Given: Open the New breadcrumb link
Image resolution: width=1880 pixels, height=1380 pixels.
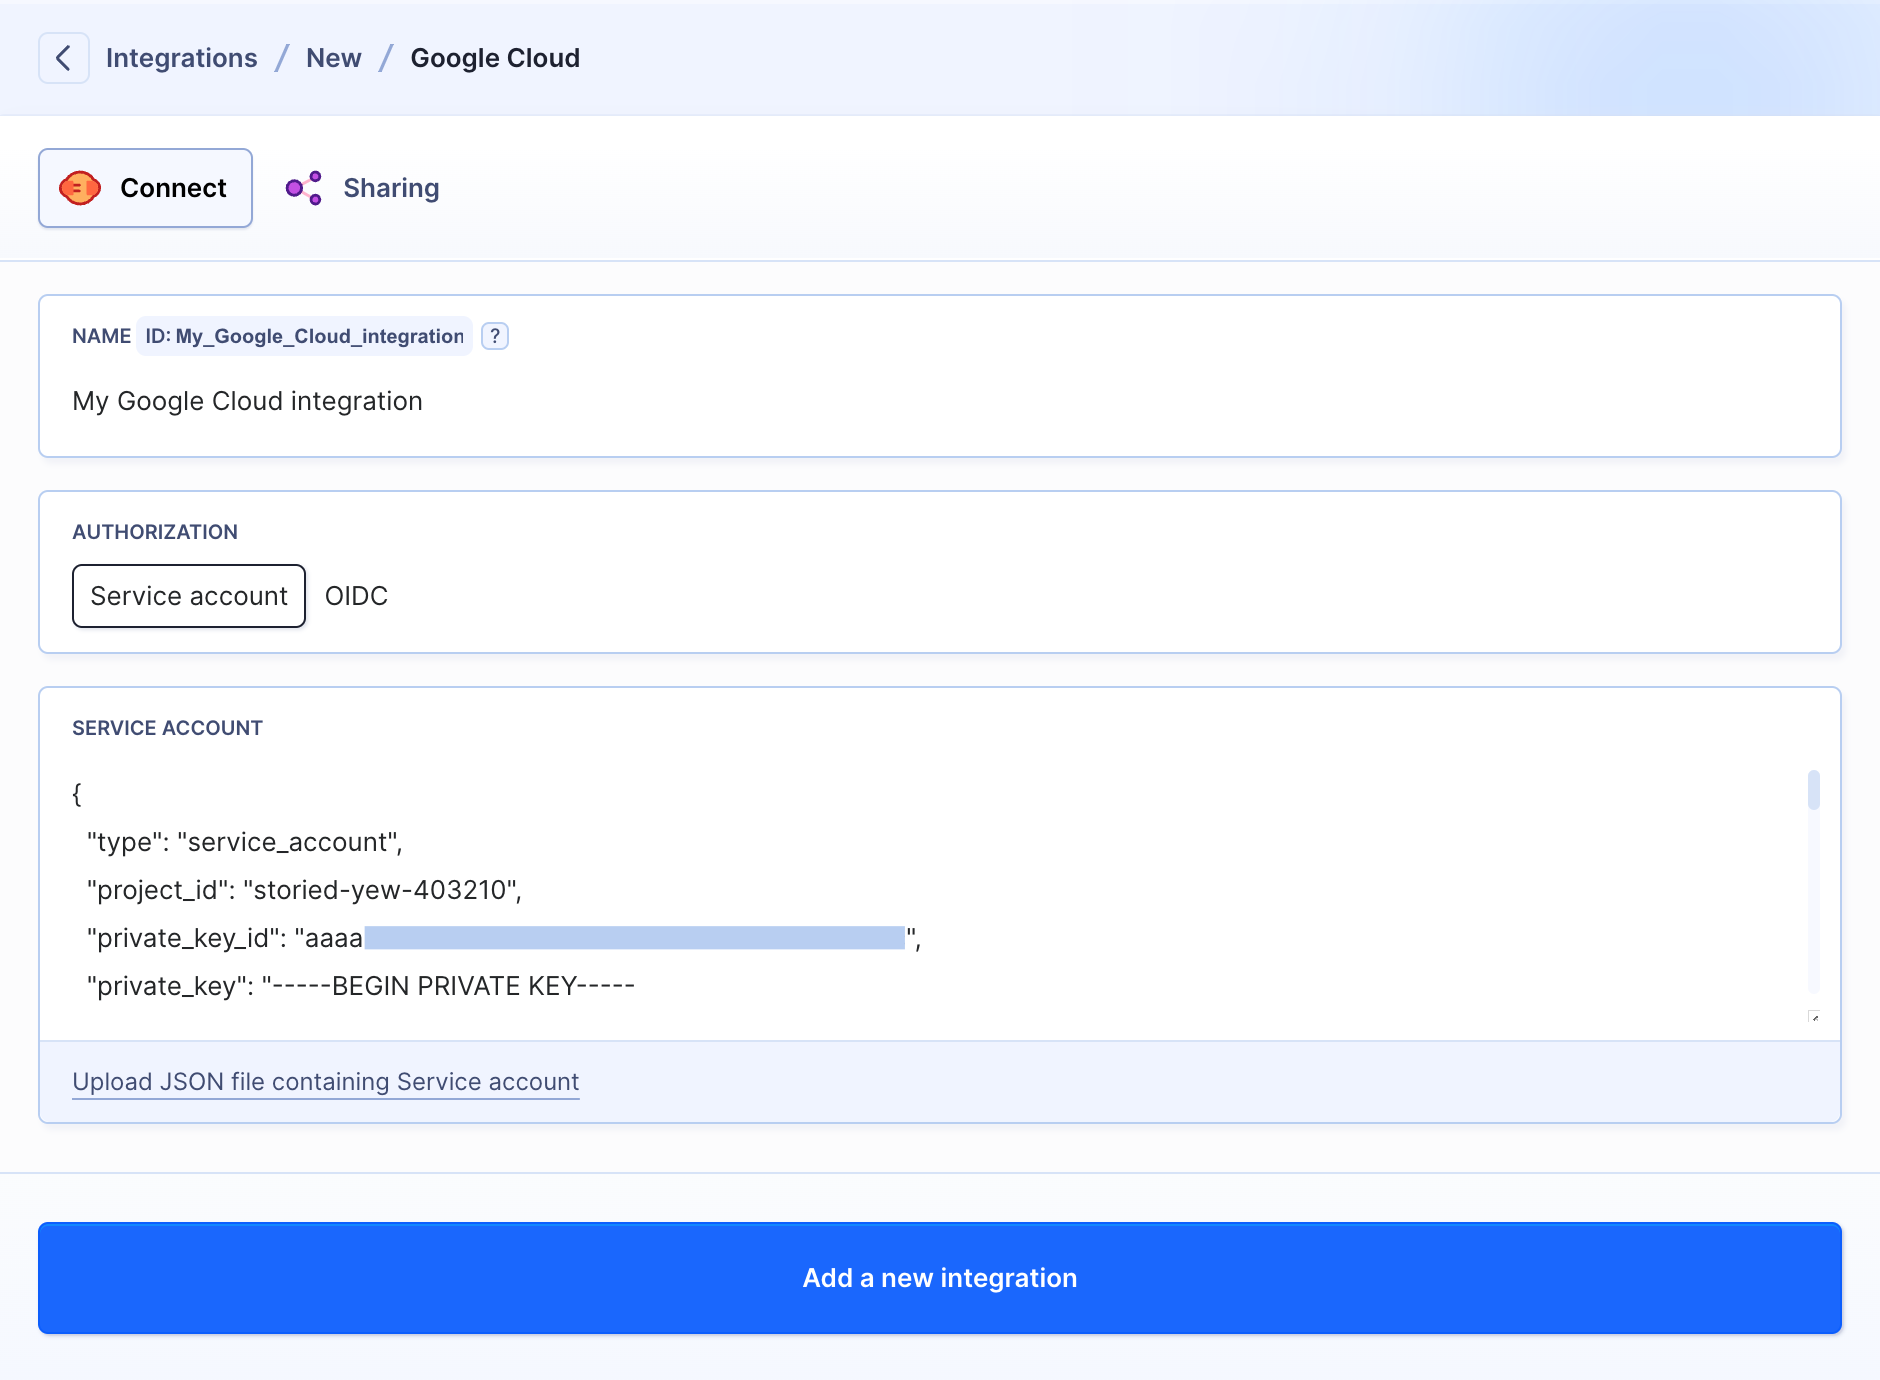Looking at the screenshot, I should (334, 58).
